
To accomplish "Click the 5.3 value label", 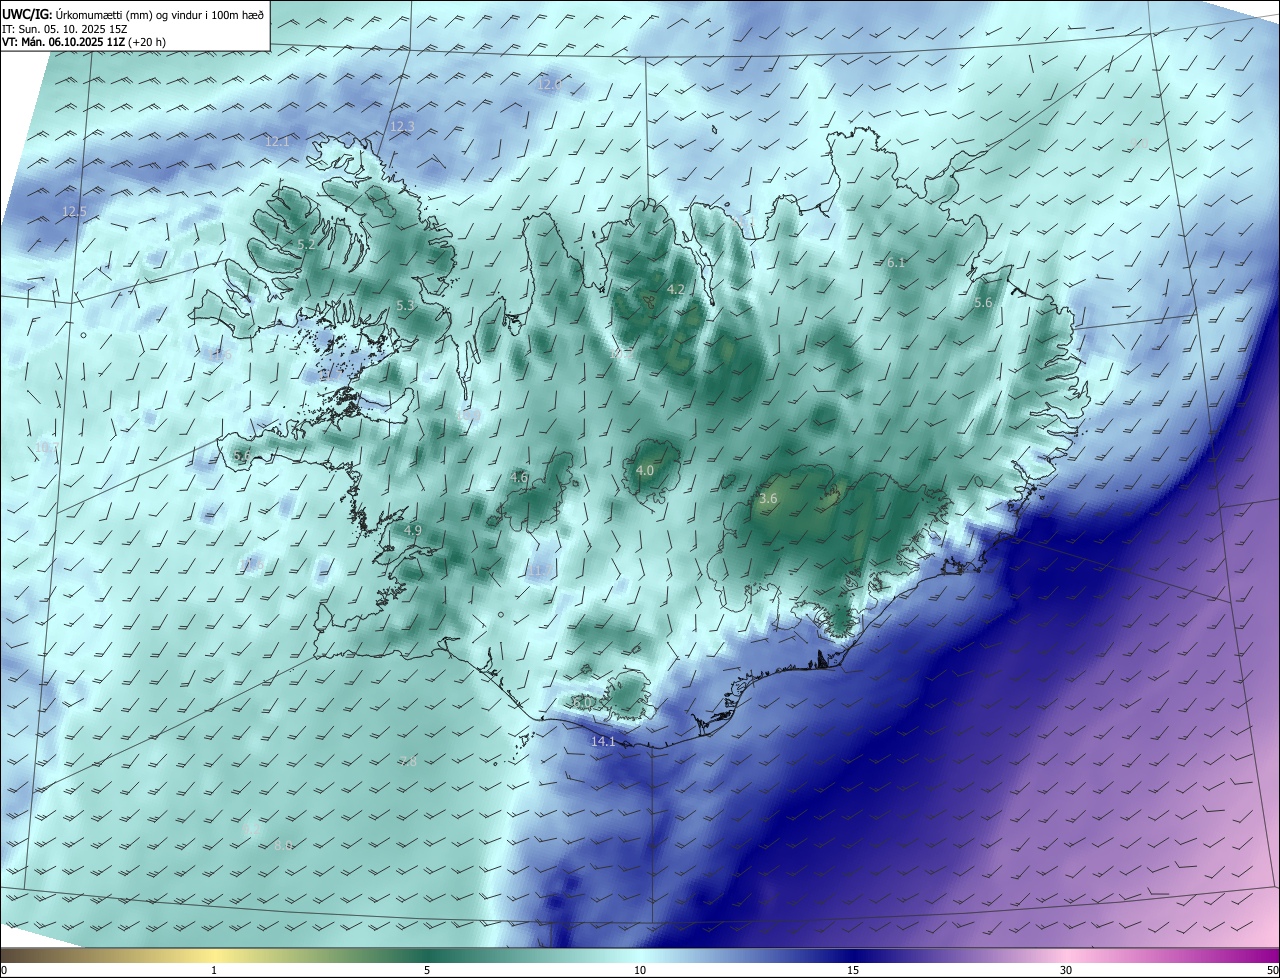I will coord(405,305).
